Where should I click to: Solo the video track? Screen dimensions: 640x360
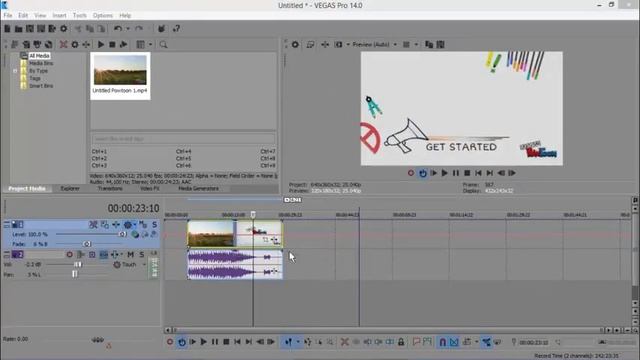154,224
